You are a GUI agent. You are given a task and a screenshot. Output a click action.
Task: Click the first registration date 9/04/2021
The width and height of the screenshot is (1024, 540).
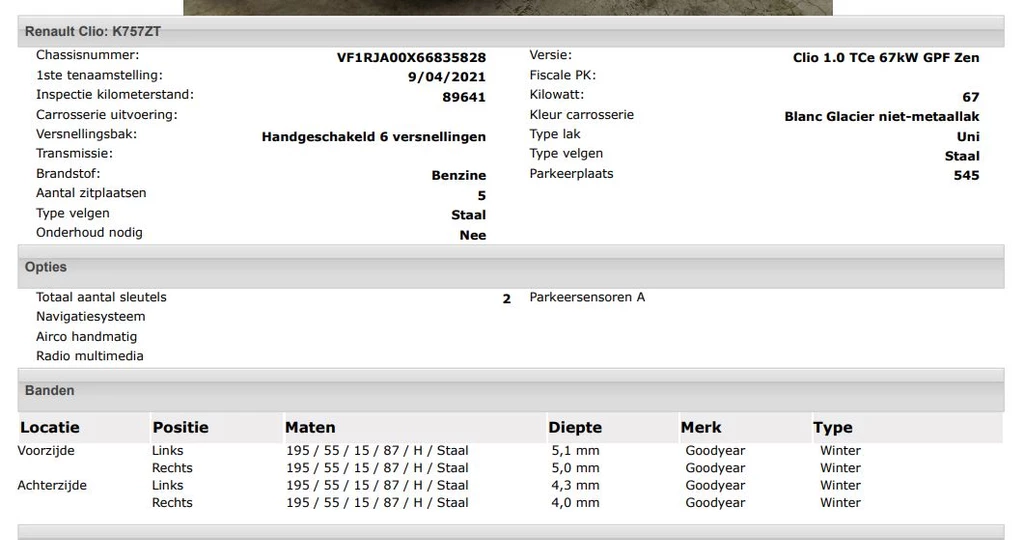coord(447,78)
